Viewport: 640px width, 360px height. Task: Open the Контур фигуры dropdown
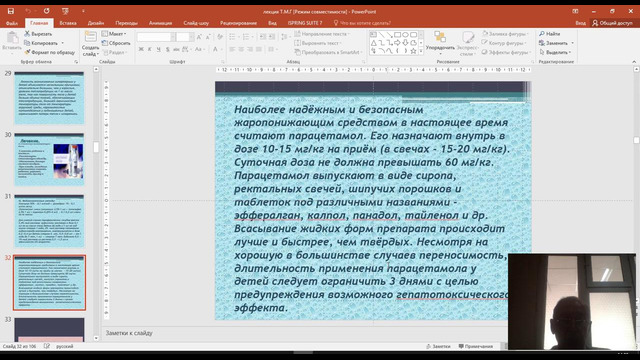(504, 43)
